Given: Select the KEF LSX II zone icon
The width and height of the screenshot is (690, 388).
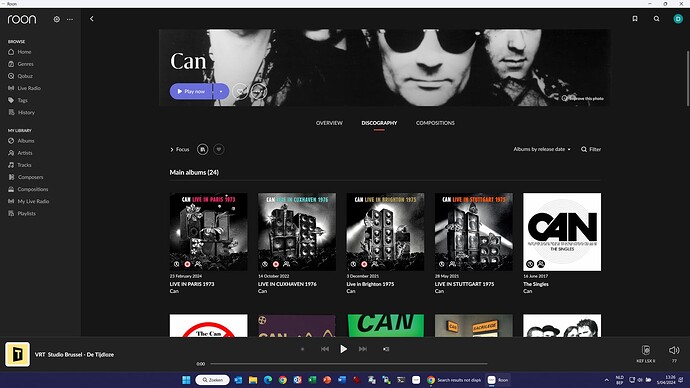Looking at the screenshot, I should [646, 350].
